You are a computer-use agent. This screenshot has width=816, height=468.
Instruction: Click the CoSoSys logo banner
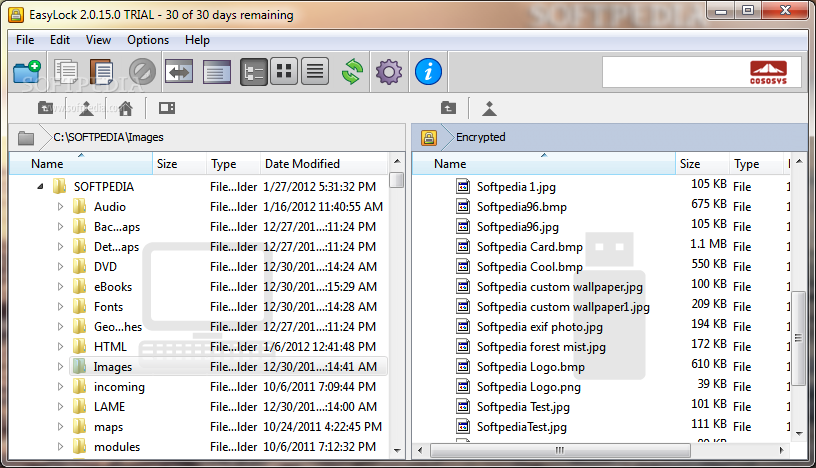[702, 72]
